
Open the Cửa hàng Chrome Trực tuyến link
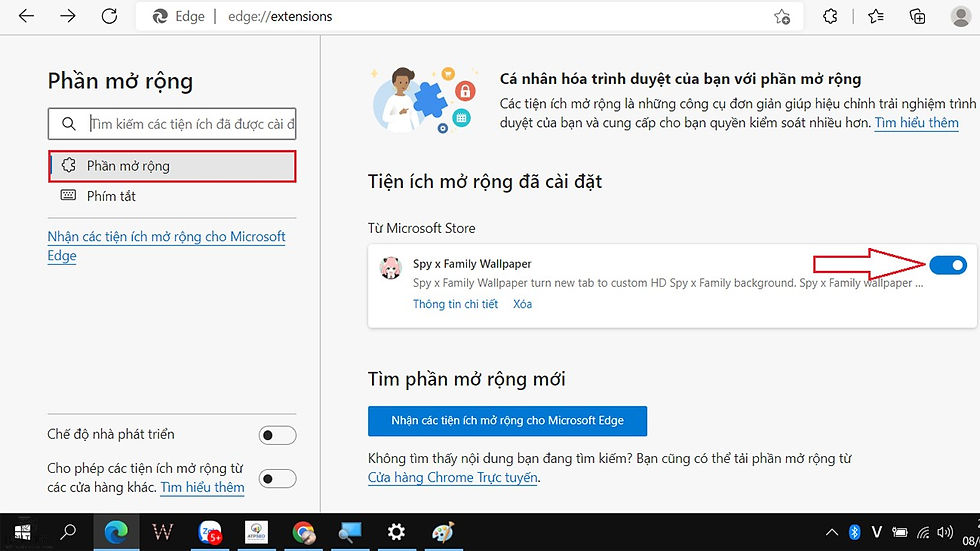point(452,478)
